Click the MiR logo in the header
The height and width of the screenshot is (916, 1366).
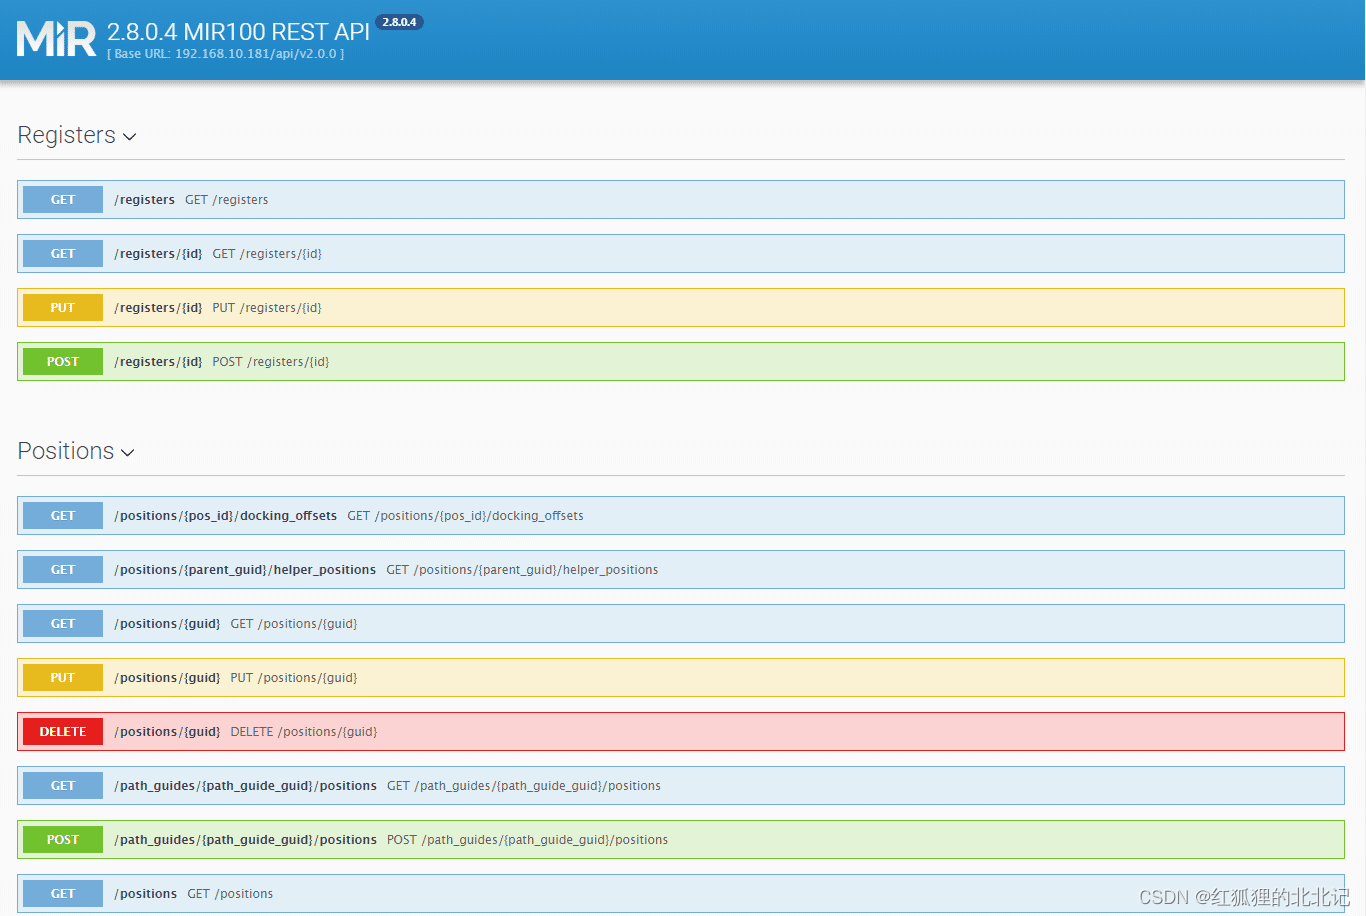[56, 38]
